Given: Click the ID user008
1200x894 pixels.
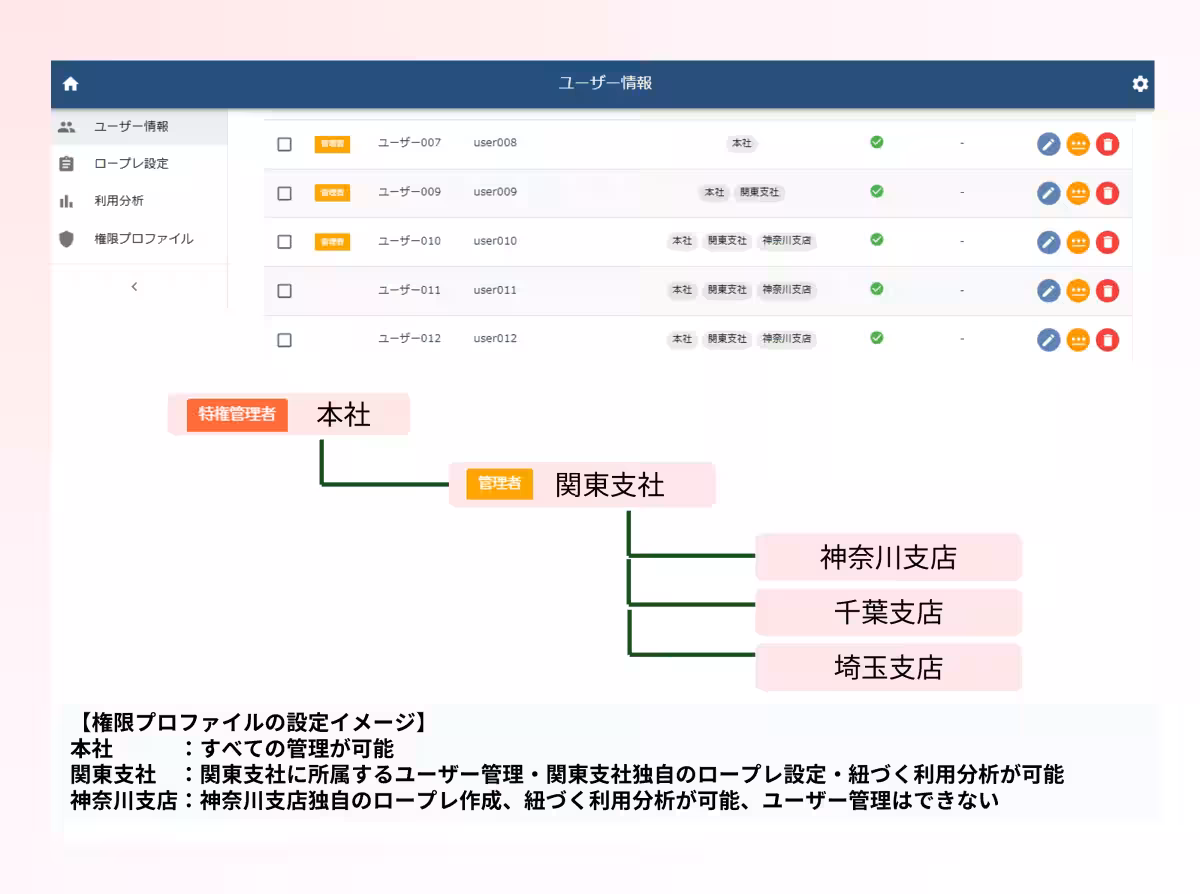Looking at the screenshot, I should 495,143.
